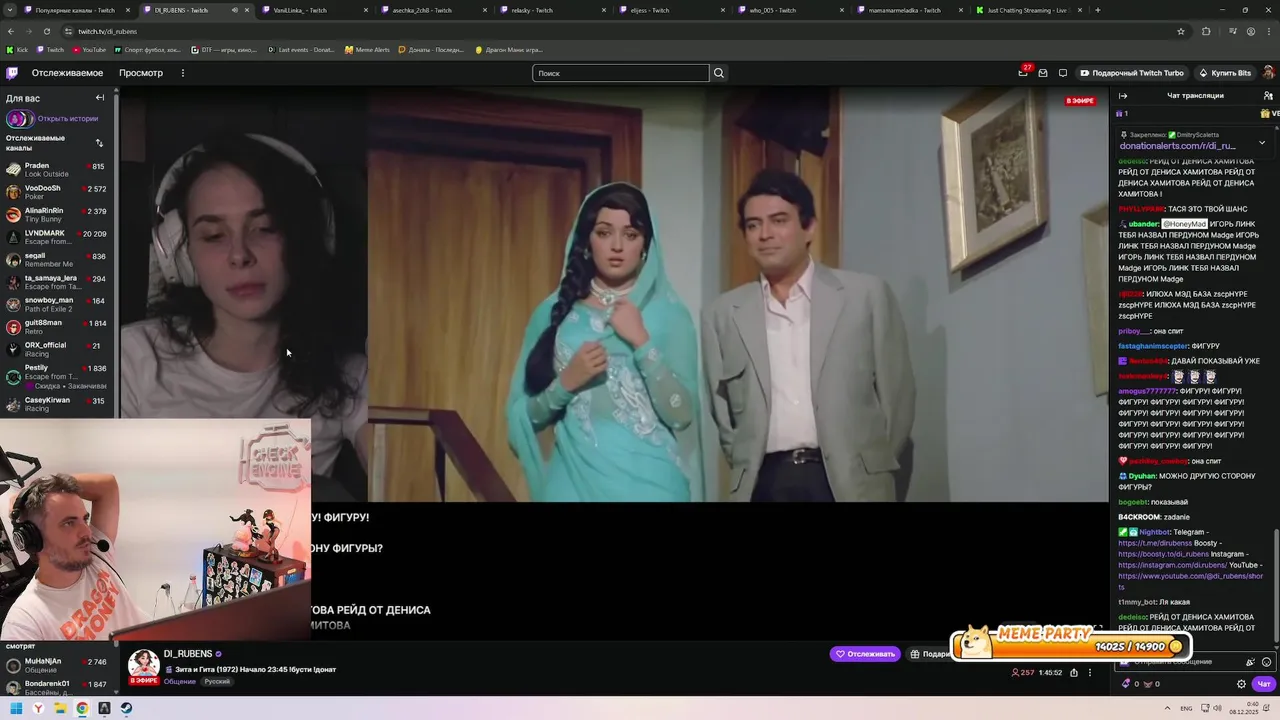The height and width of the screenshot is (720, 1280).
Task: Open the Last events bookmark
Action: coord(302,49)
